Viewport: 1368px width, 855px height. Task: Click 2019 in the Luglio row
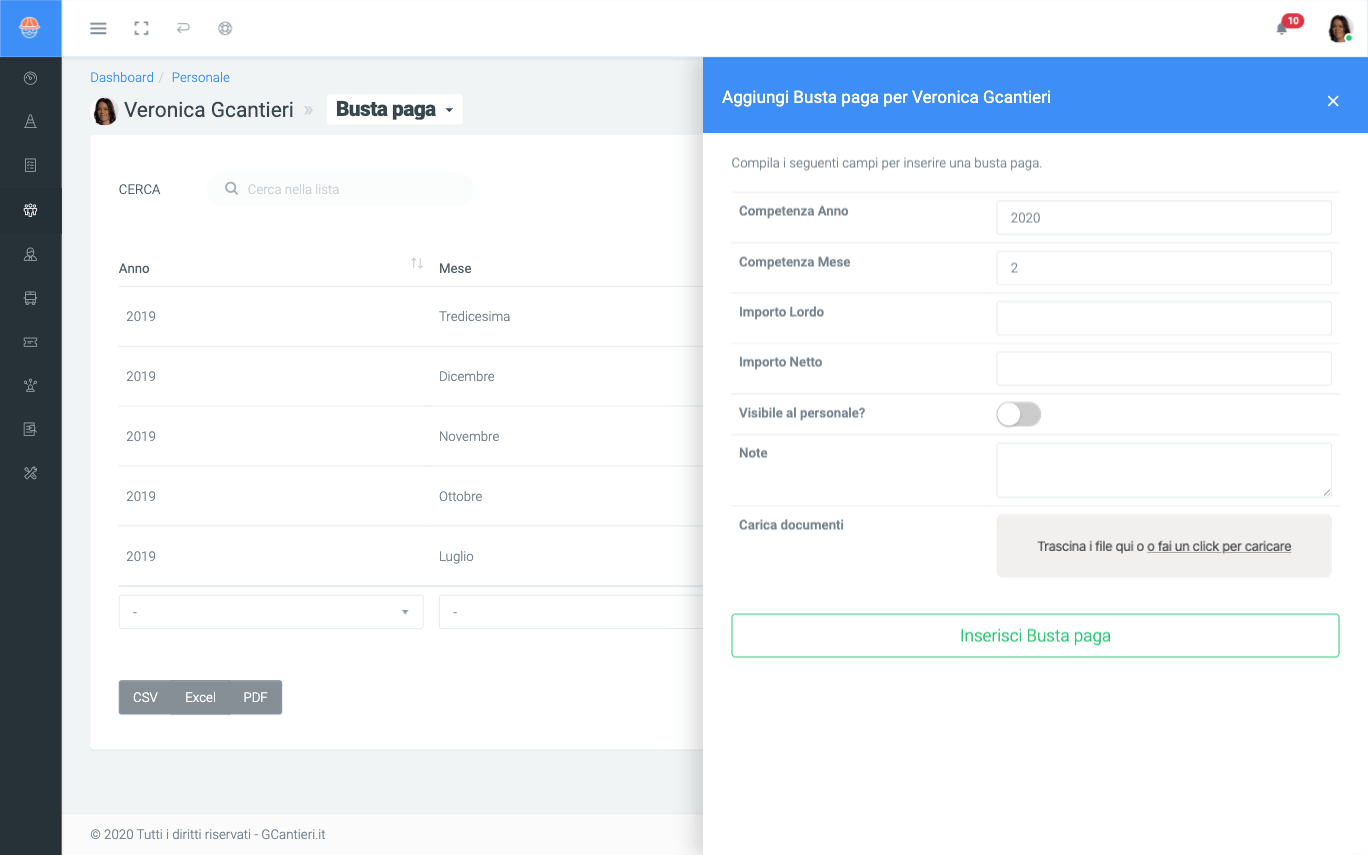pos(141,556)
